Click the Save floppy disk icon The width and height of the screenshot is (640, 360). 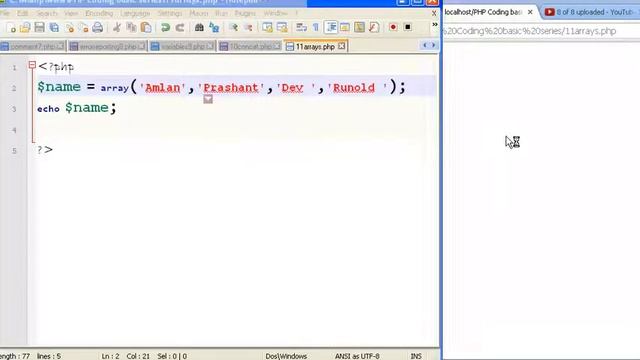(40, 28)
